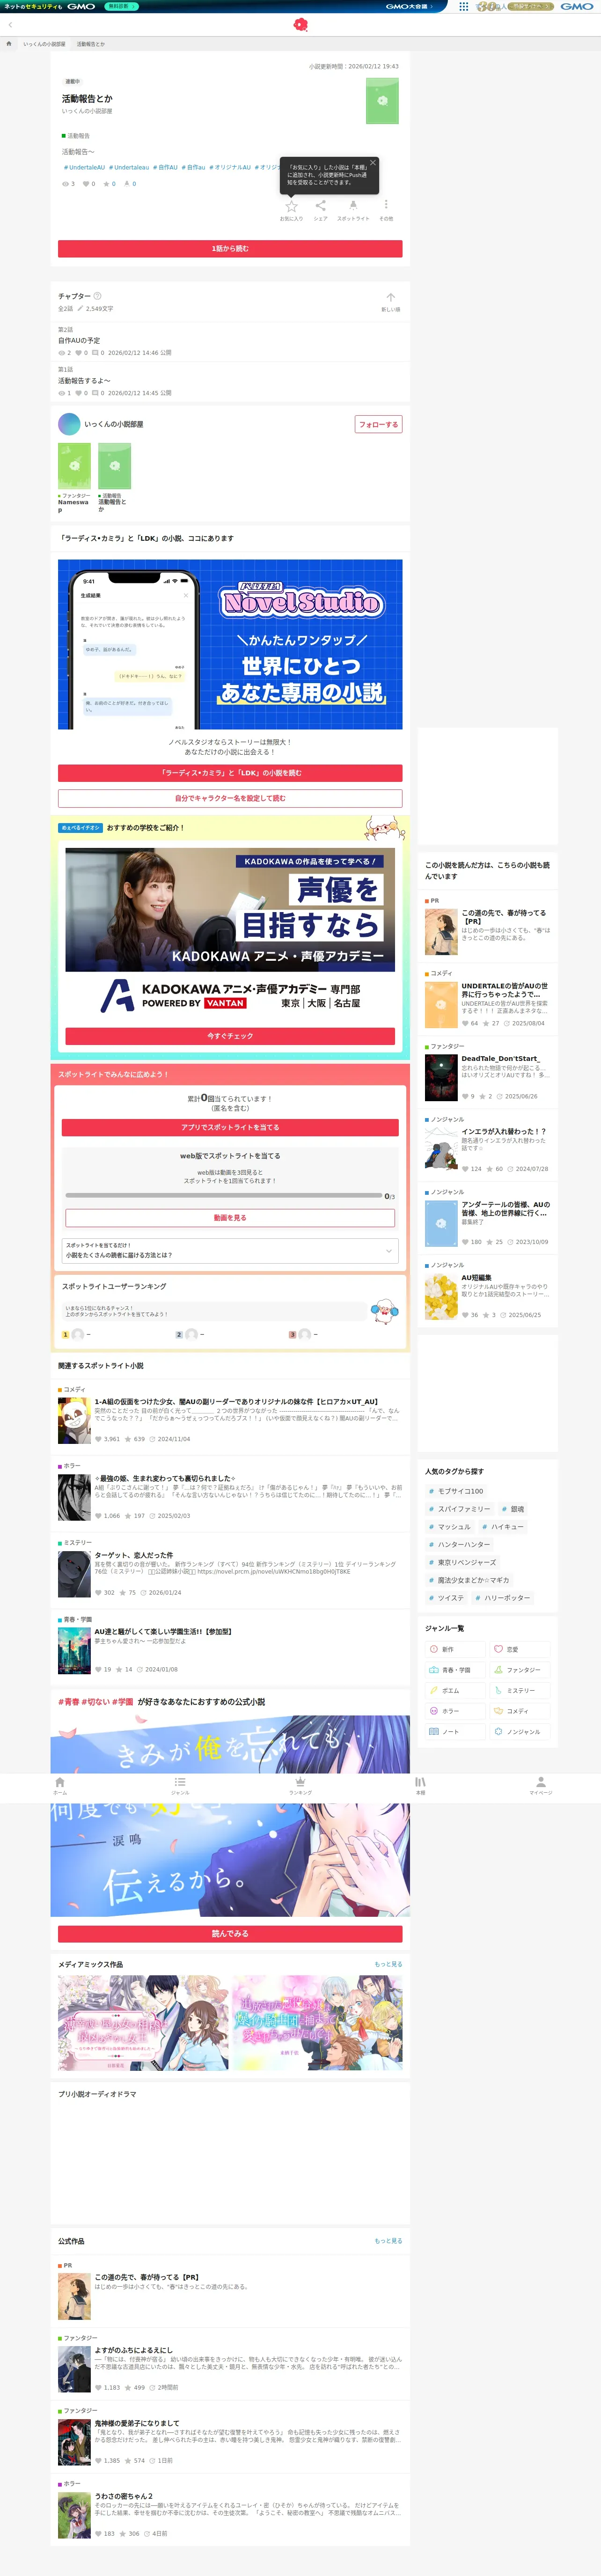Open マイページ in bottom navigation
601x2576 pixels.
540,1786
